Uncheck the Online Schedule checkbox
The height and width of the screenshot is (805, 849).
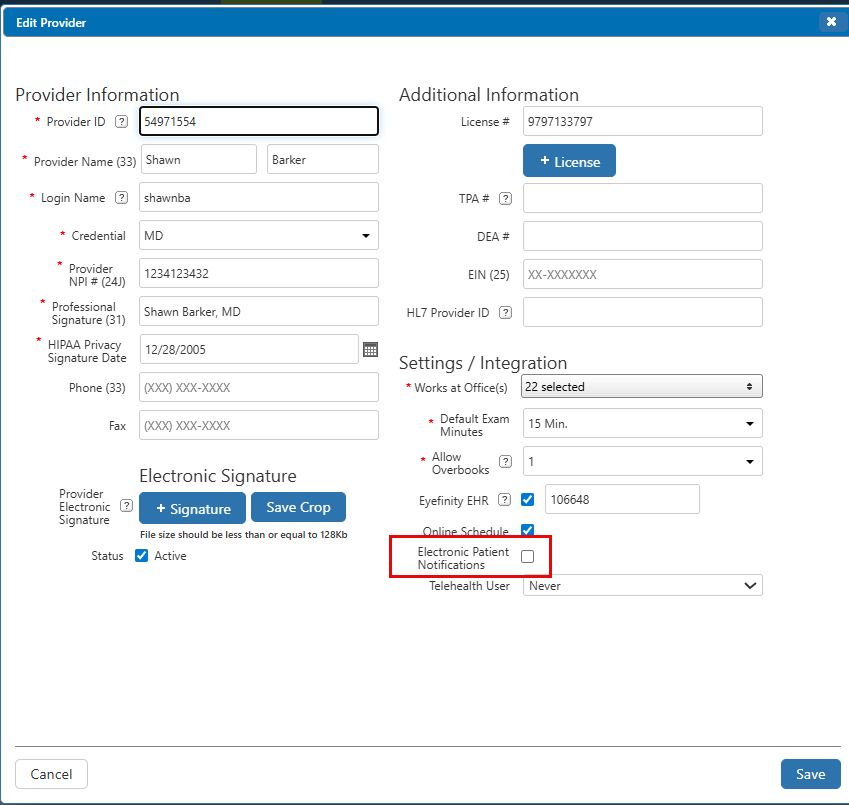(x=528, y=531)
